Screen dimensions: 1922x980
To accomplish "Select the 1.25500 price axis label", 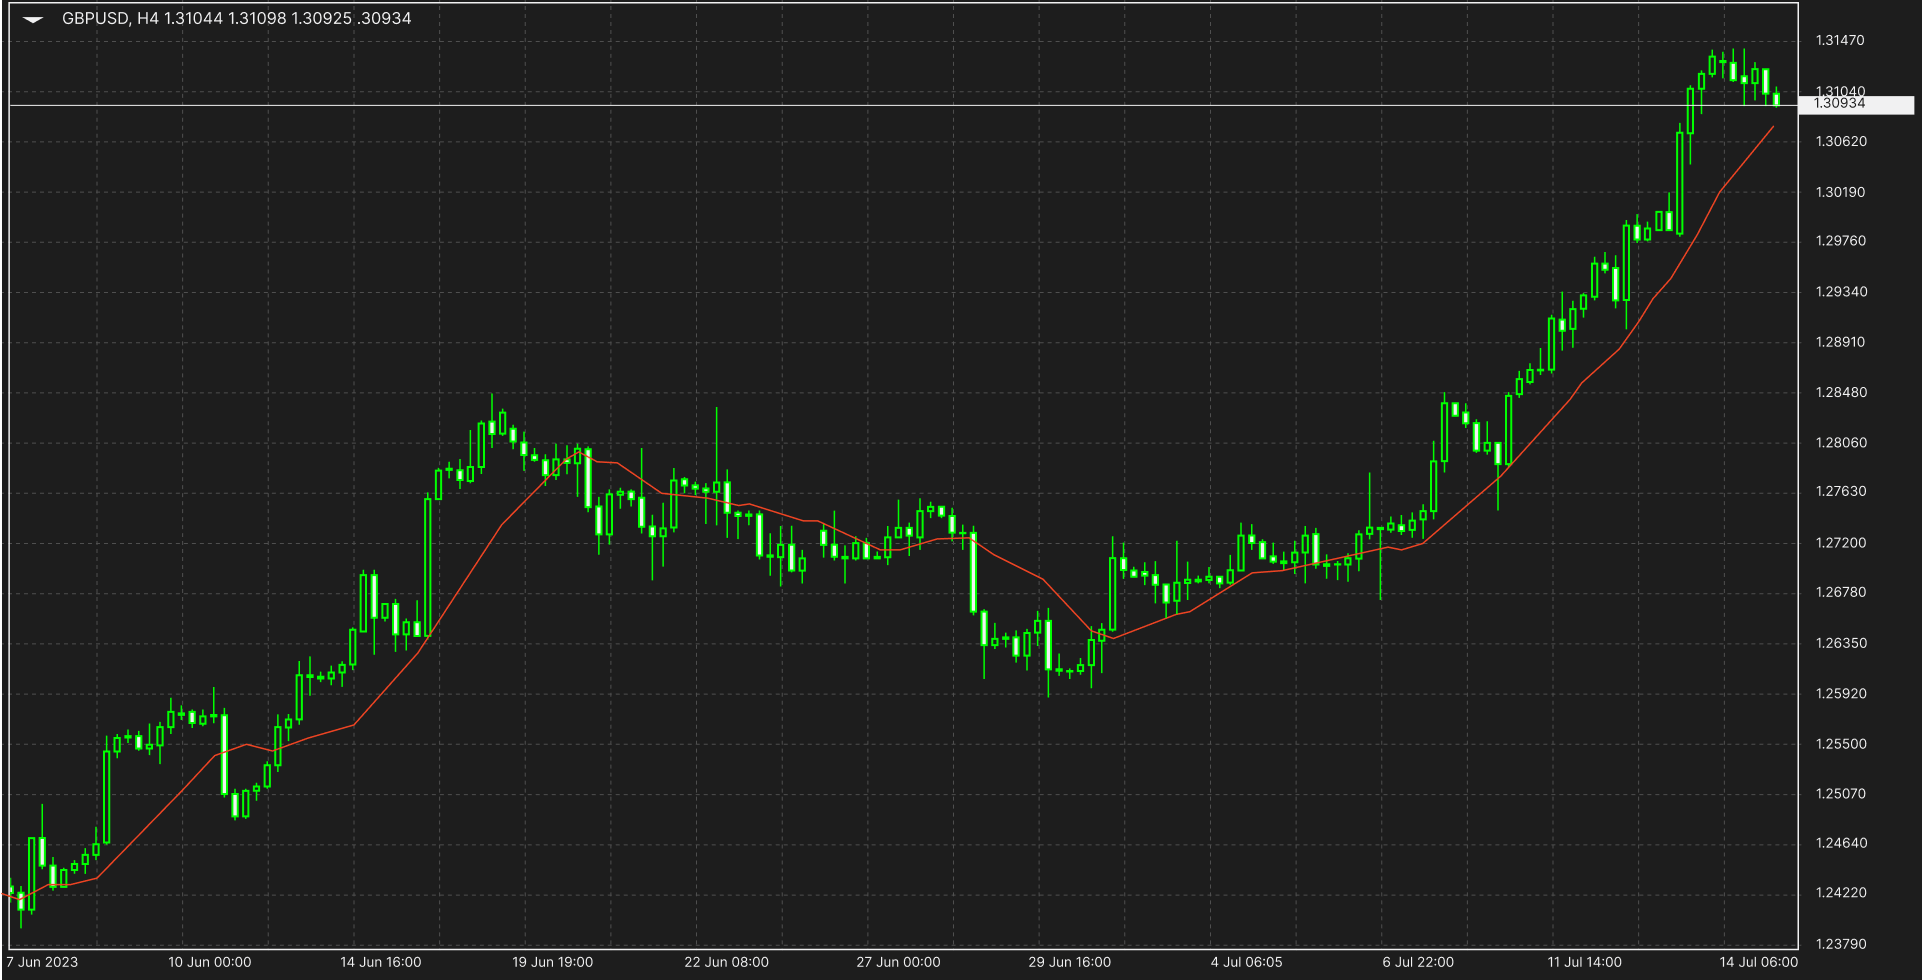I will tap(1840, 744).
